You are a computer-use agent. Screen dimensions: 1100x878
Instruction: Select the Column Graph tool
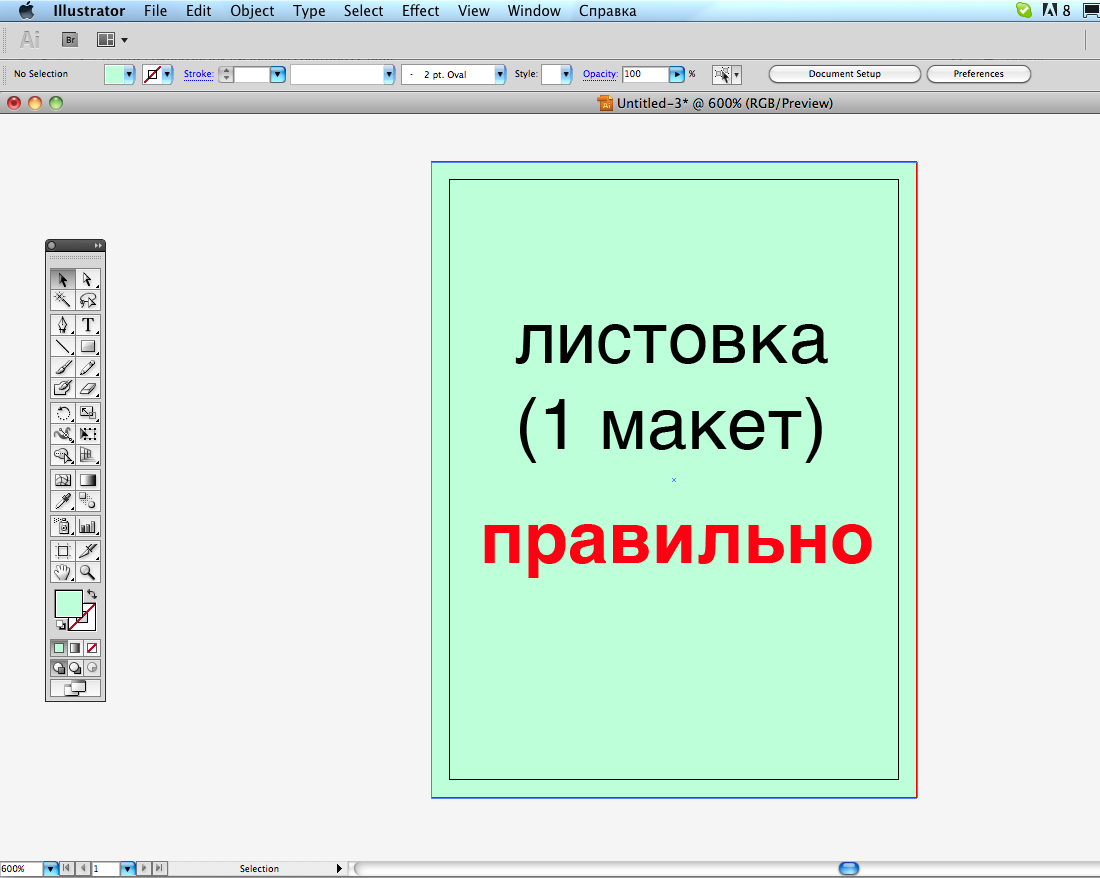(x=88, y=526)
